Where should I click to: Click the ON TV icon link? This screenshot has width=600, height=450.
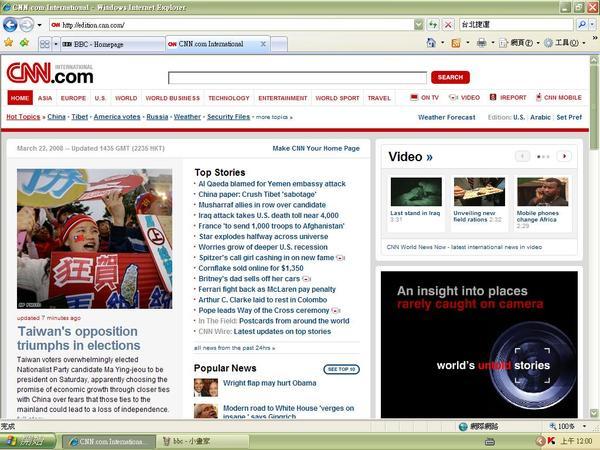pyautogui.click(x=424, y=98)
